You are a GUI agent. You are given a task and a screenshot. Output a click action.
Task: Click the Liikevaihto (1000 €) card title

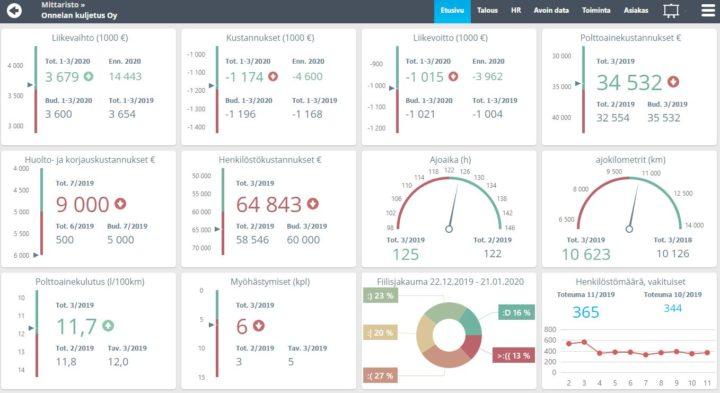pos(90,38)
